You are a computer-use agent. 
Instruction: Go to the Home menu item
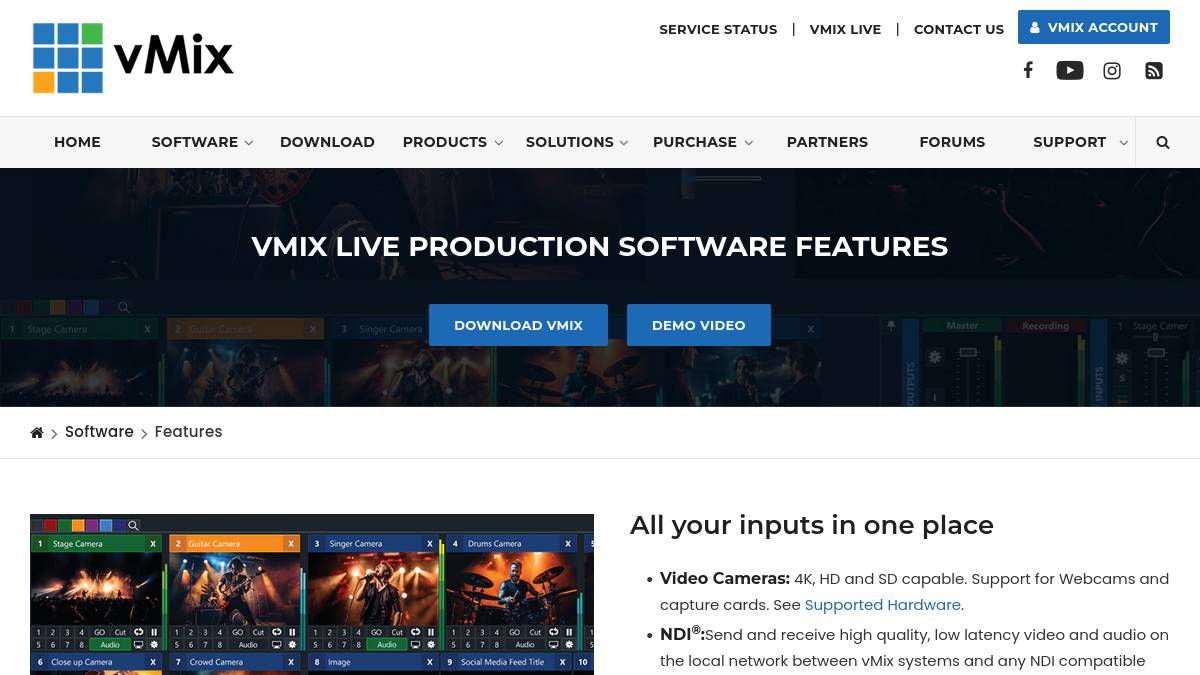(x=77, y=142)
